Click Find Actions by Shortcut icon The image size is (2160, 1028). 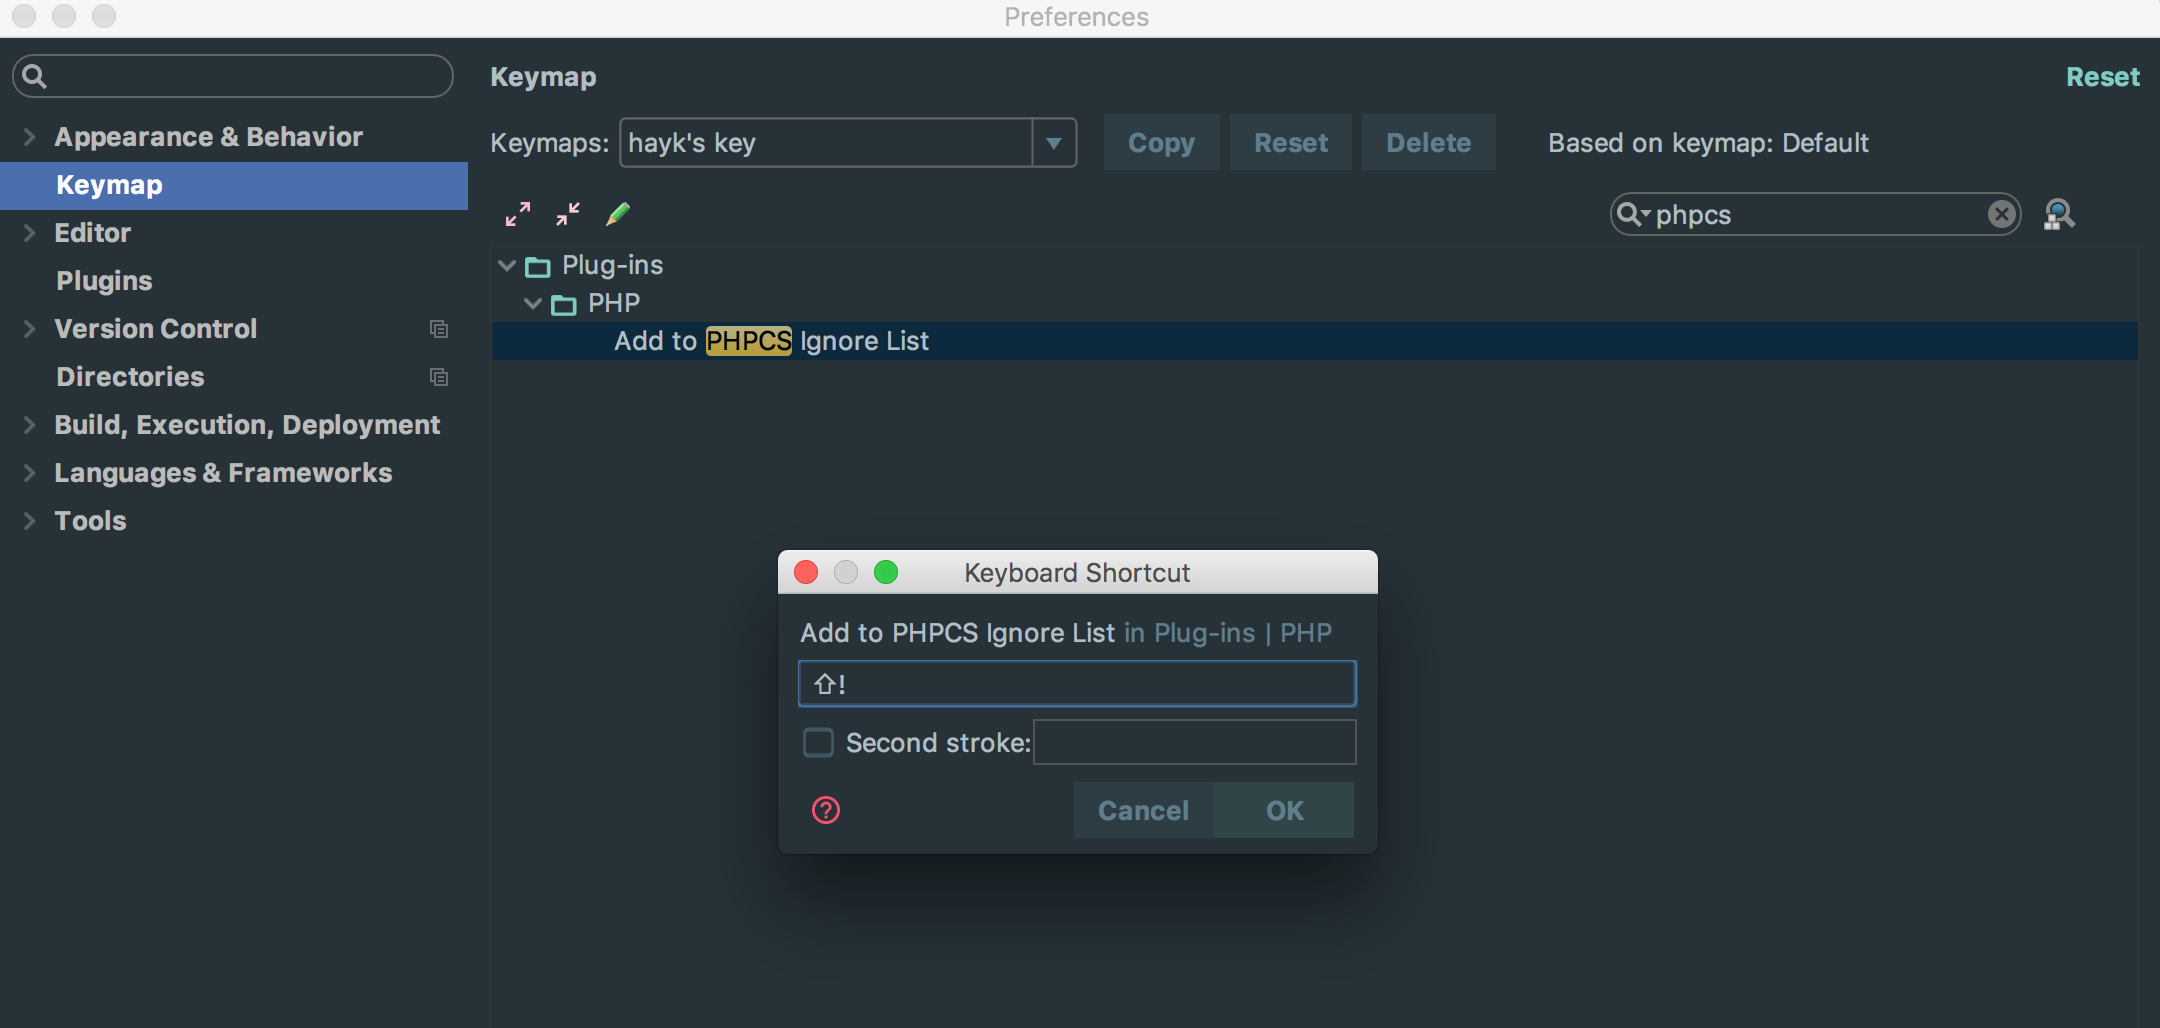(2059, 214)
